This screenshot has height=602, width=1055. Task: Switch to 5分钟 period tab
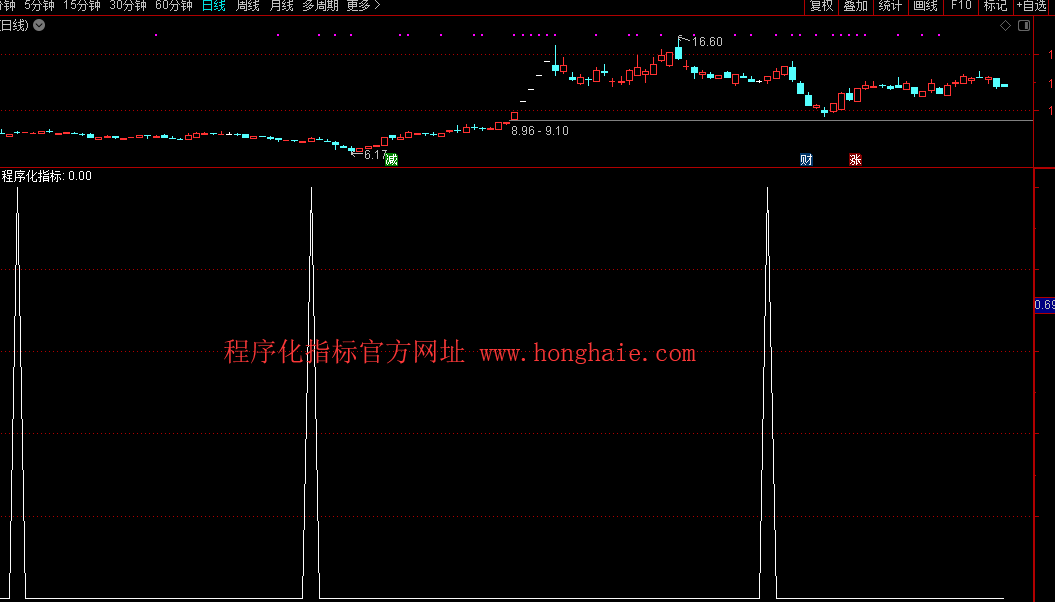(39, 6)
